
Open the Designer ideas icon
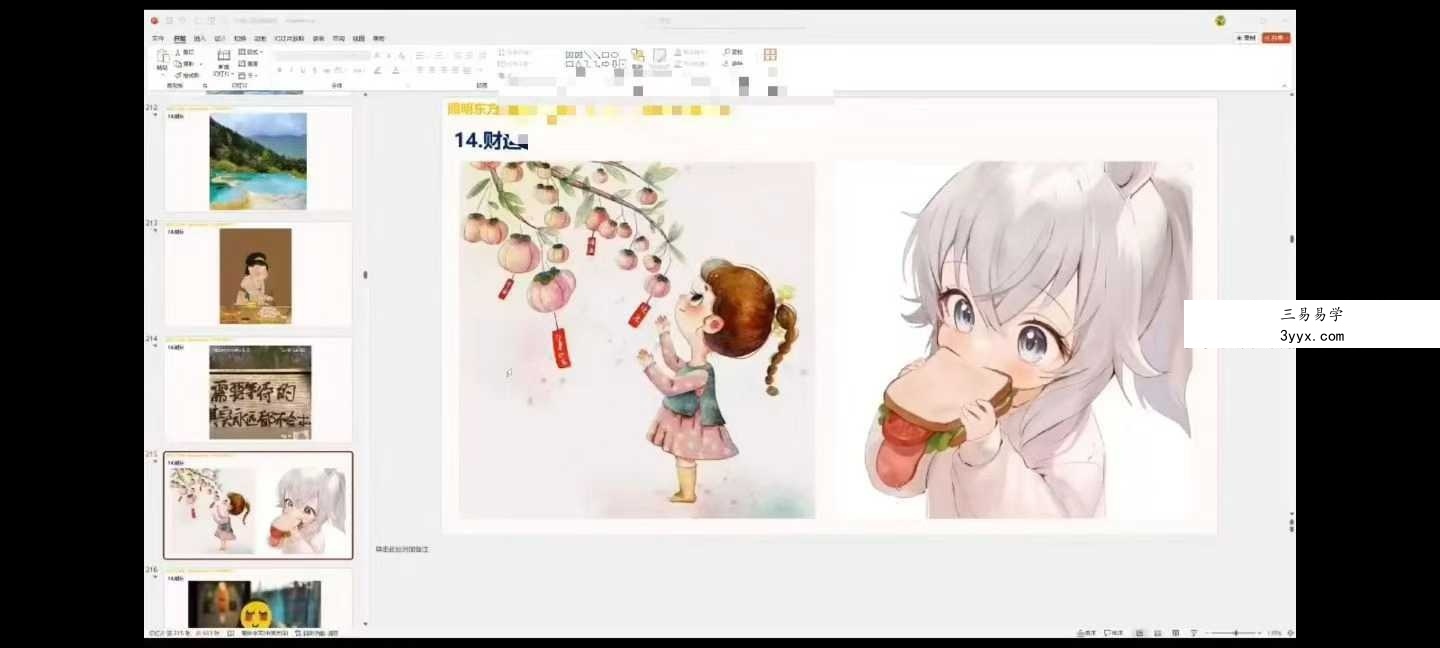click(770, 55)
